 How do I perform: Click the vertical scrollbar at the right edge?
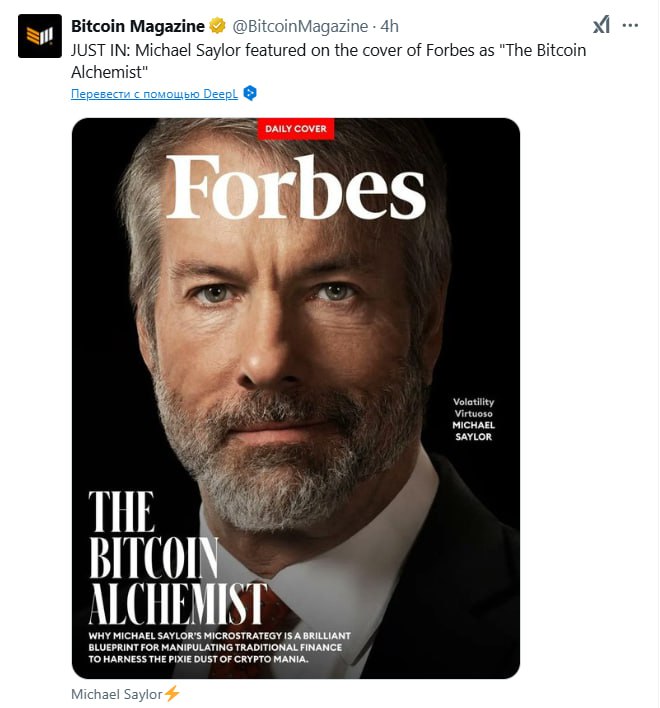click(x=658, y=354)
